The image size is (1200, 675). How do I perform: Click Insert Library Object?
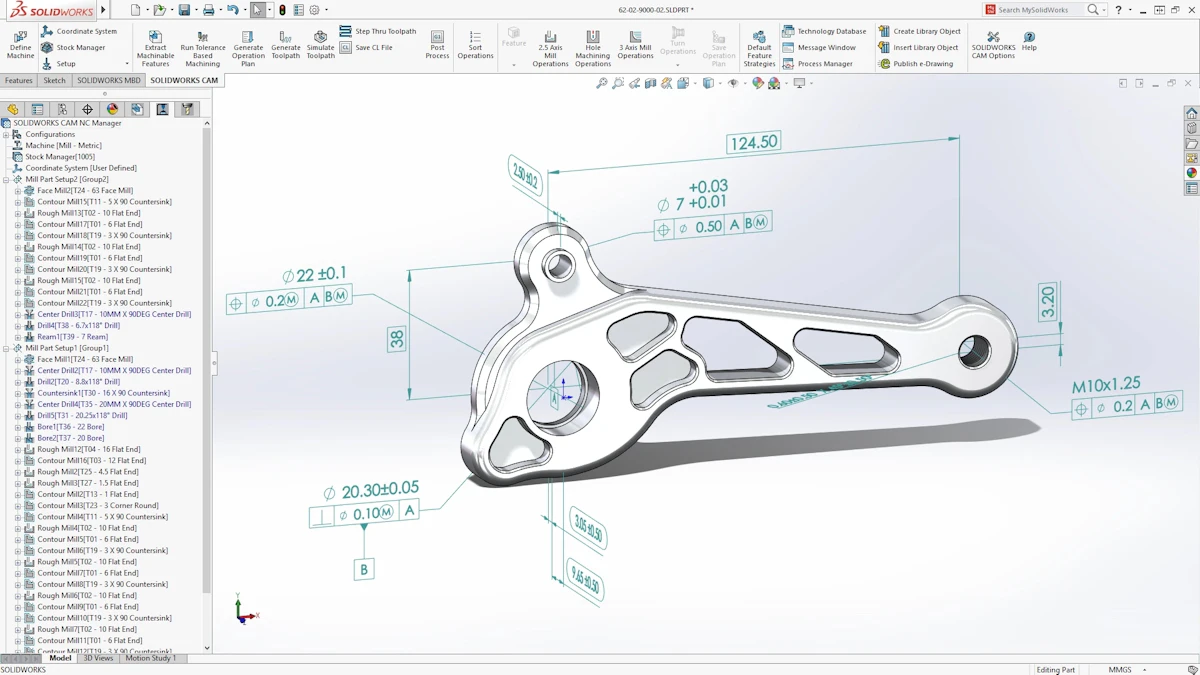click(918, 47)
